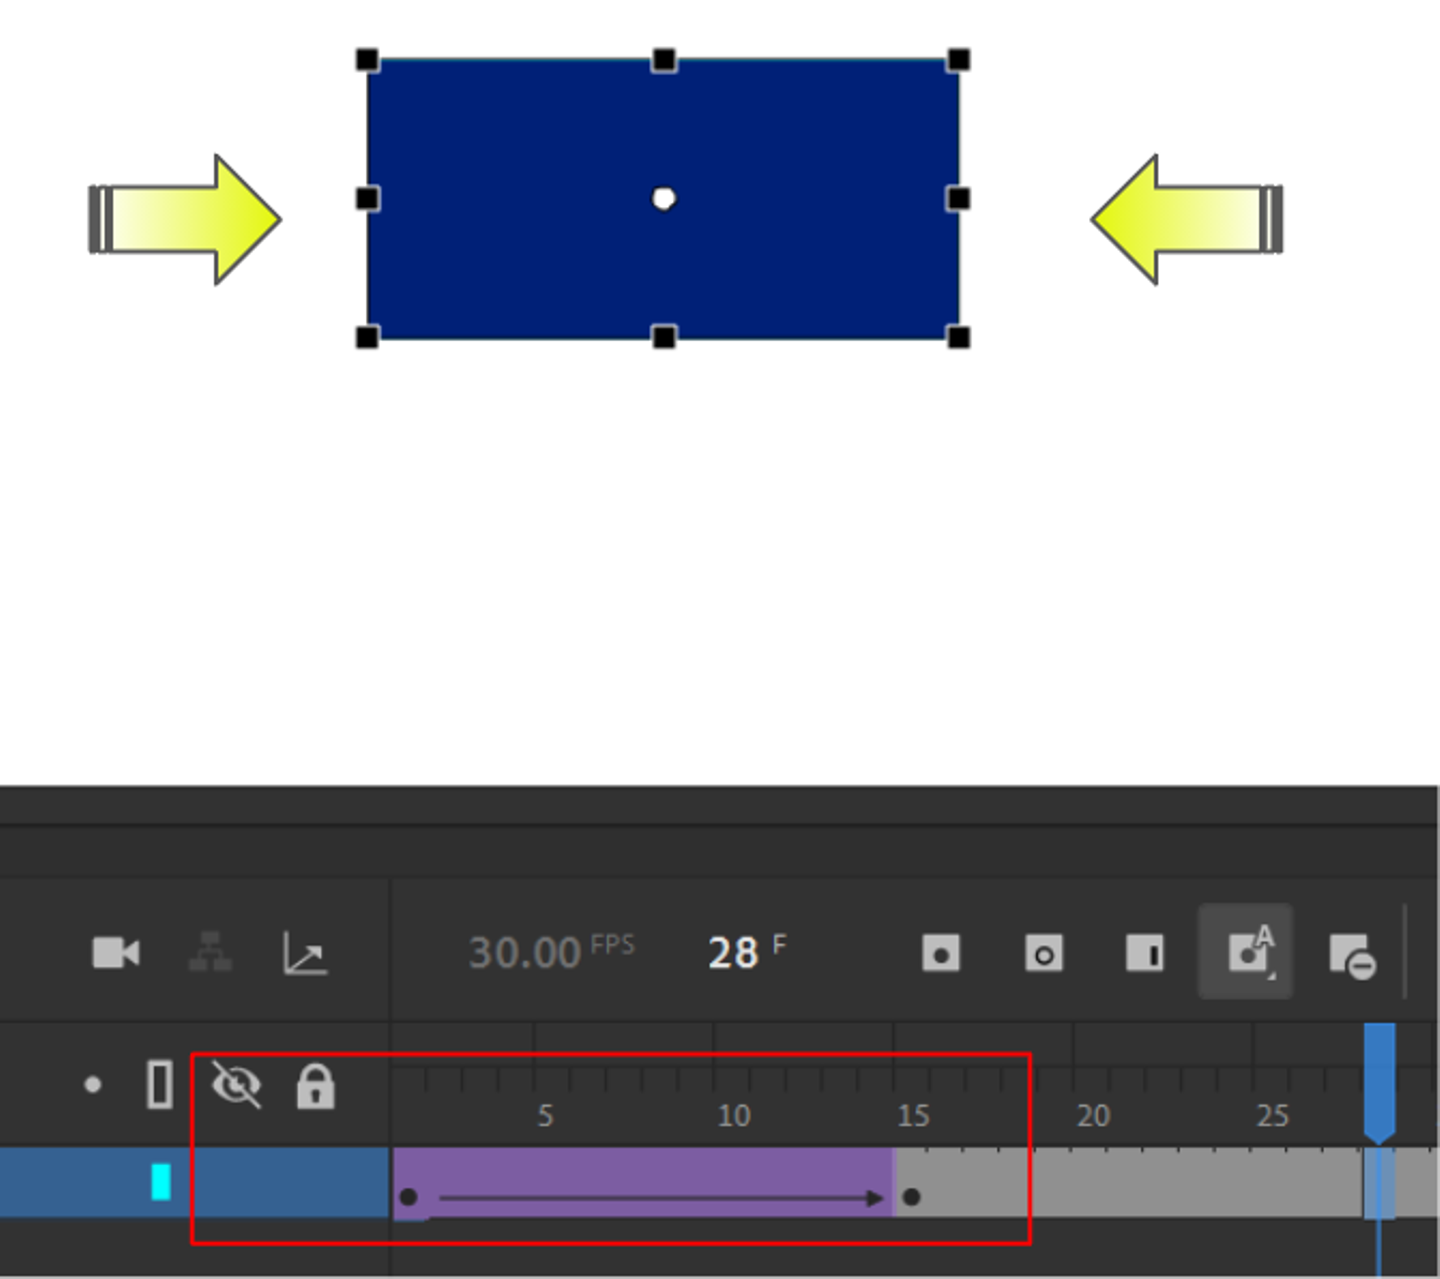The width and height of the screenshot is (1440, 1279).
Task: Select the keyframe at frame 1
Action: (x=408, y=1197)
